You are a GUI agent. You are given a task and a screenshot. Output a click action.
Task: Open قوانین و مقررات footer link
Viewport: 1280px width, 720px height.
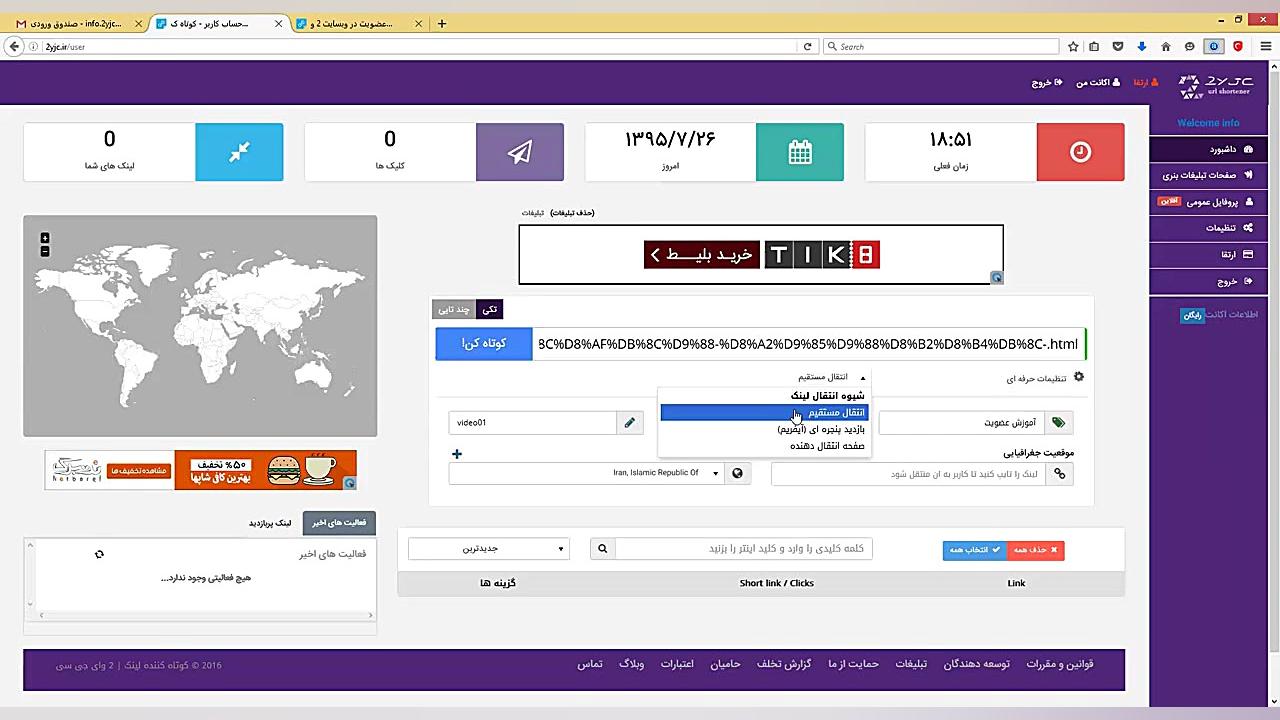coord(1060,664)
